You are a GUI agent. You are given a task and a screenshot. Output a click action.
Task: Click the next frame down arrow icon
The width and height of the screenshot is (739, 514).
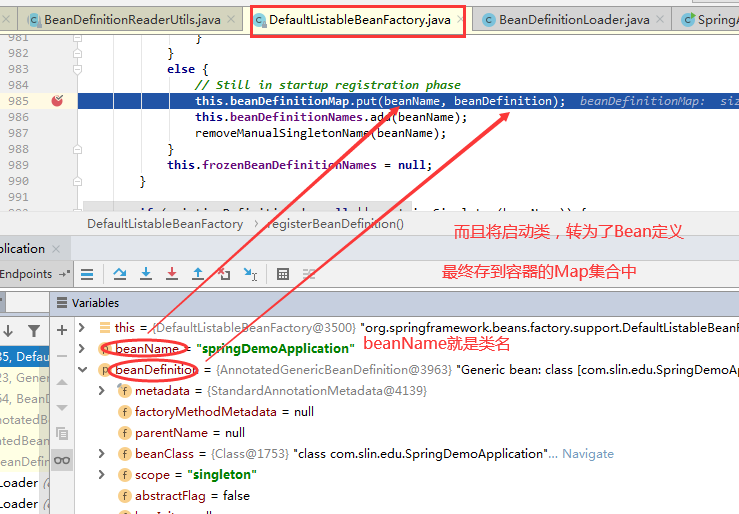coord(8,331)
